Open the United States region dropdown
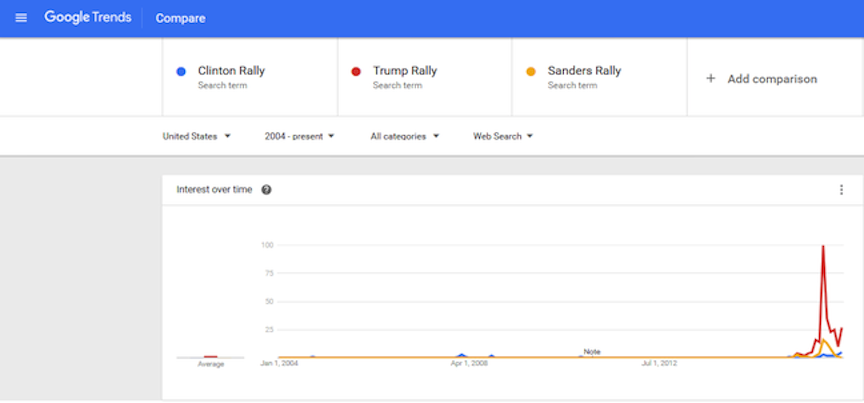This screenshot has width=864, height=403. point(196,136)
